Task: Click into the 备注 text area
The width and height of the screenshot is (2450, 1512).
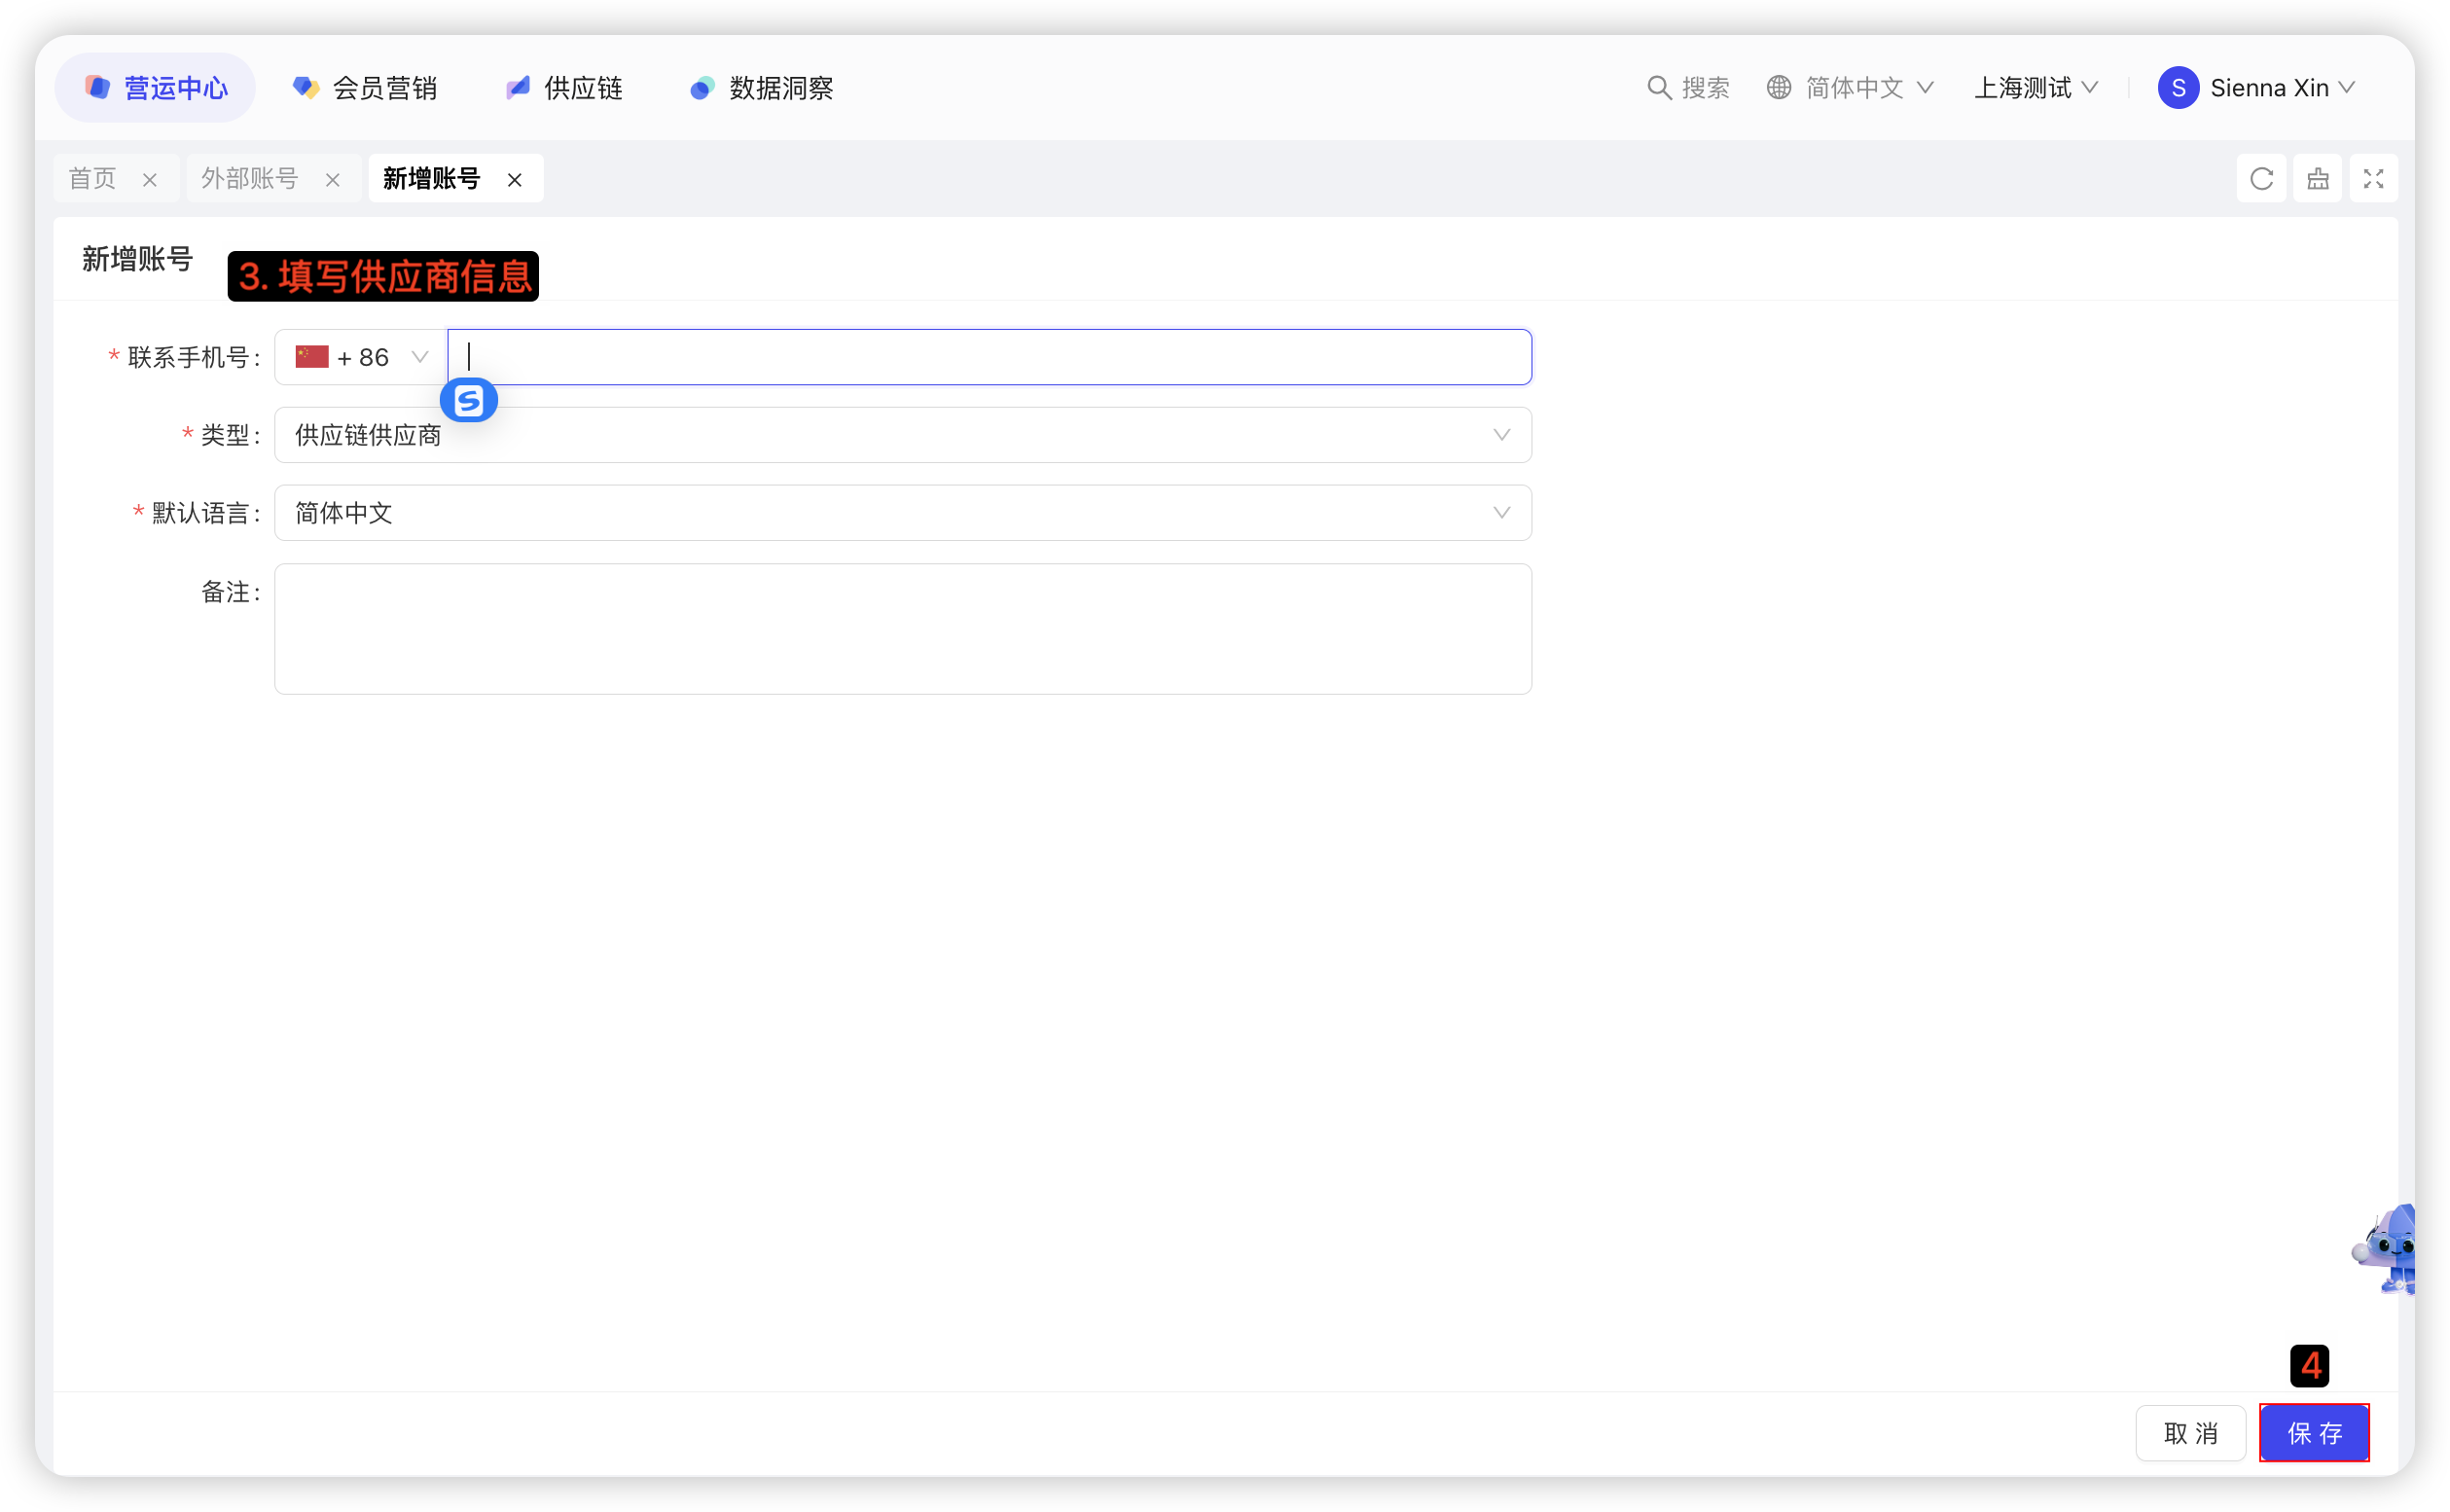Action: [x=902, y=628]
